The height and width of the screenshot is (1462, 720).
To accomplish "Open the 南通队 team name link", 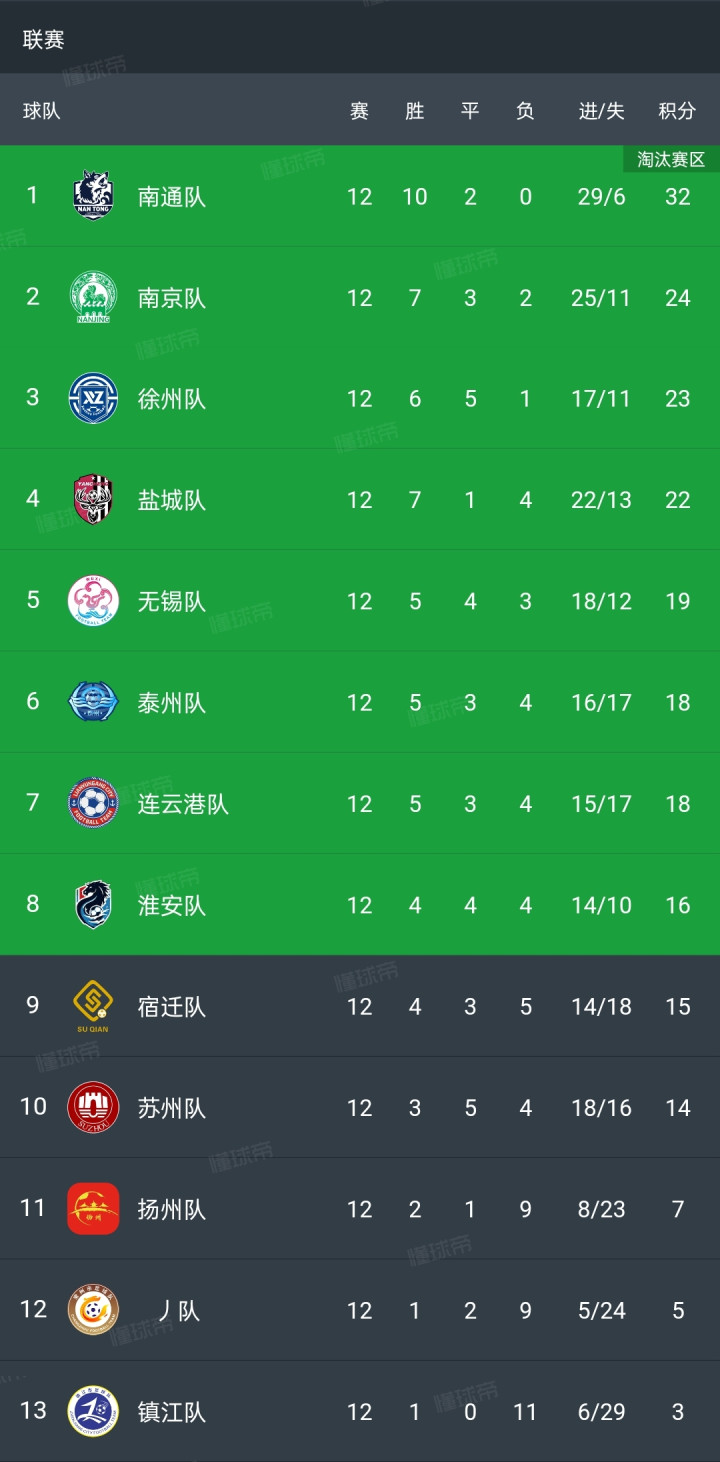I will click(x=172, y=197).
